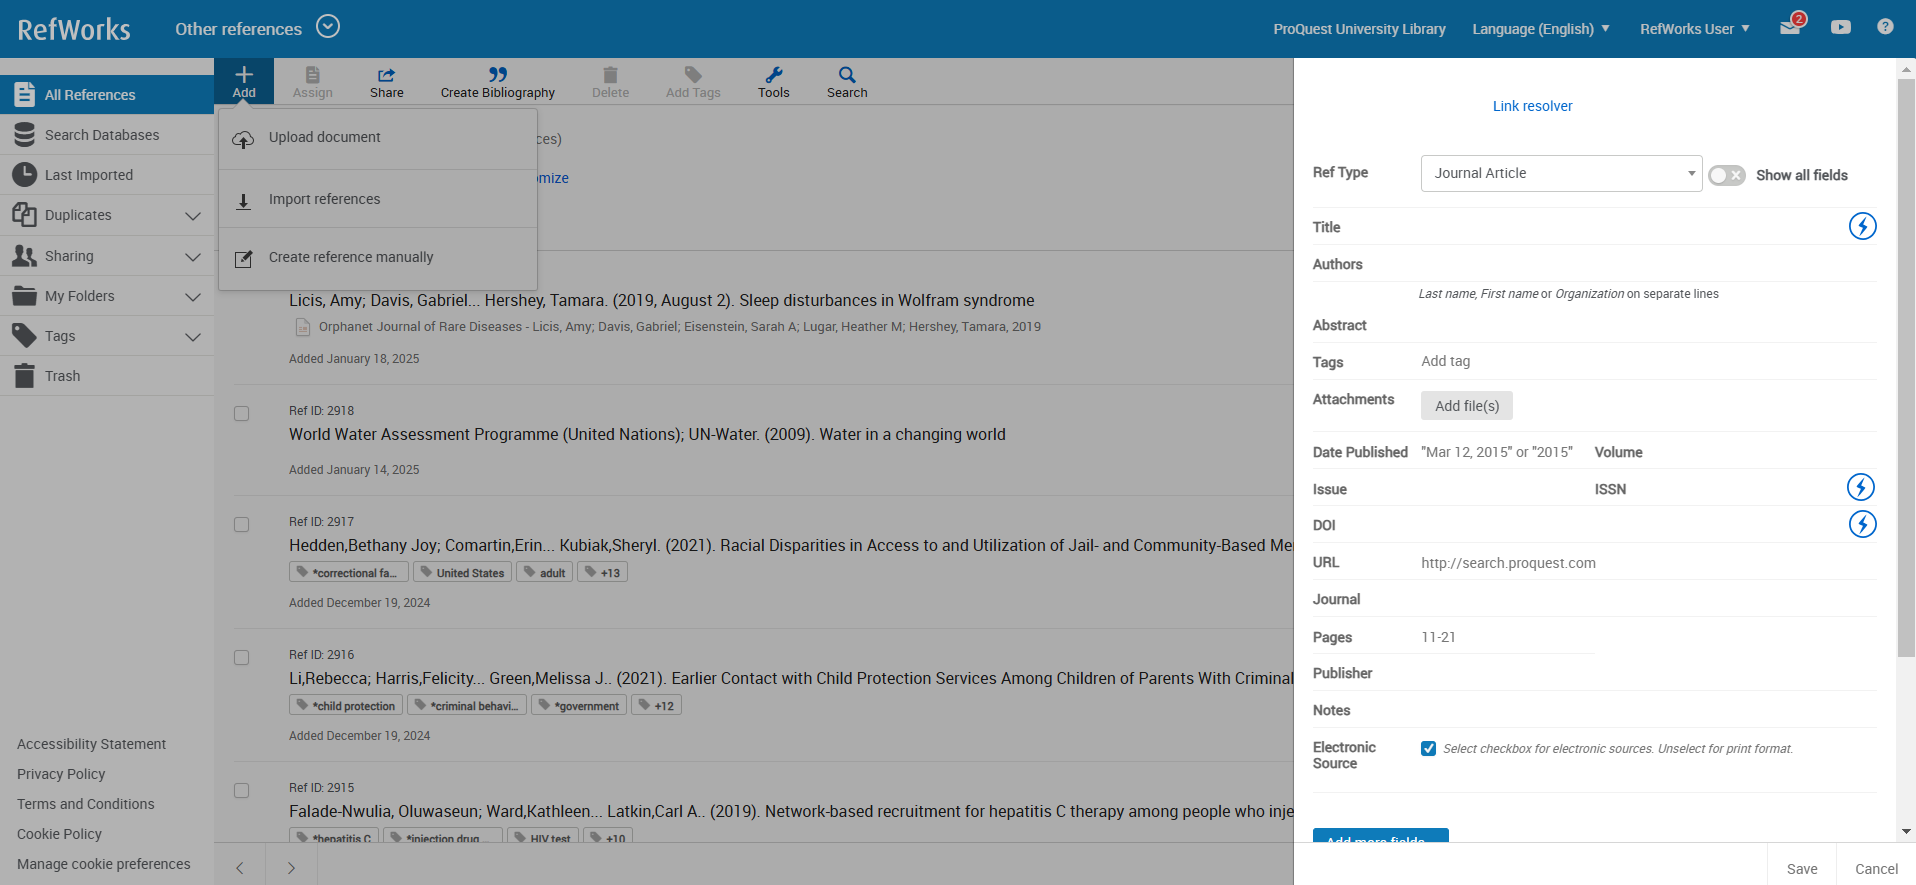The height and width of the screenshot is (885, 1916).
Task: Open the Ref Type Journal Article dropdown
Action: 1561,173
